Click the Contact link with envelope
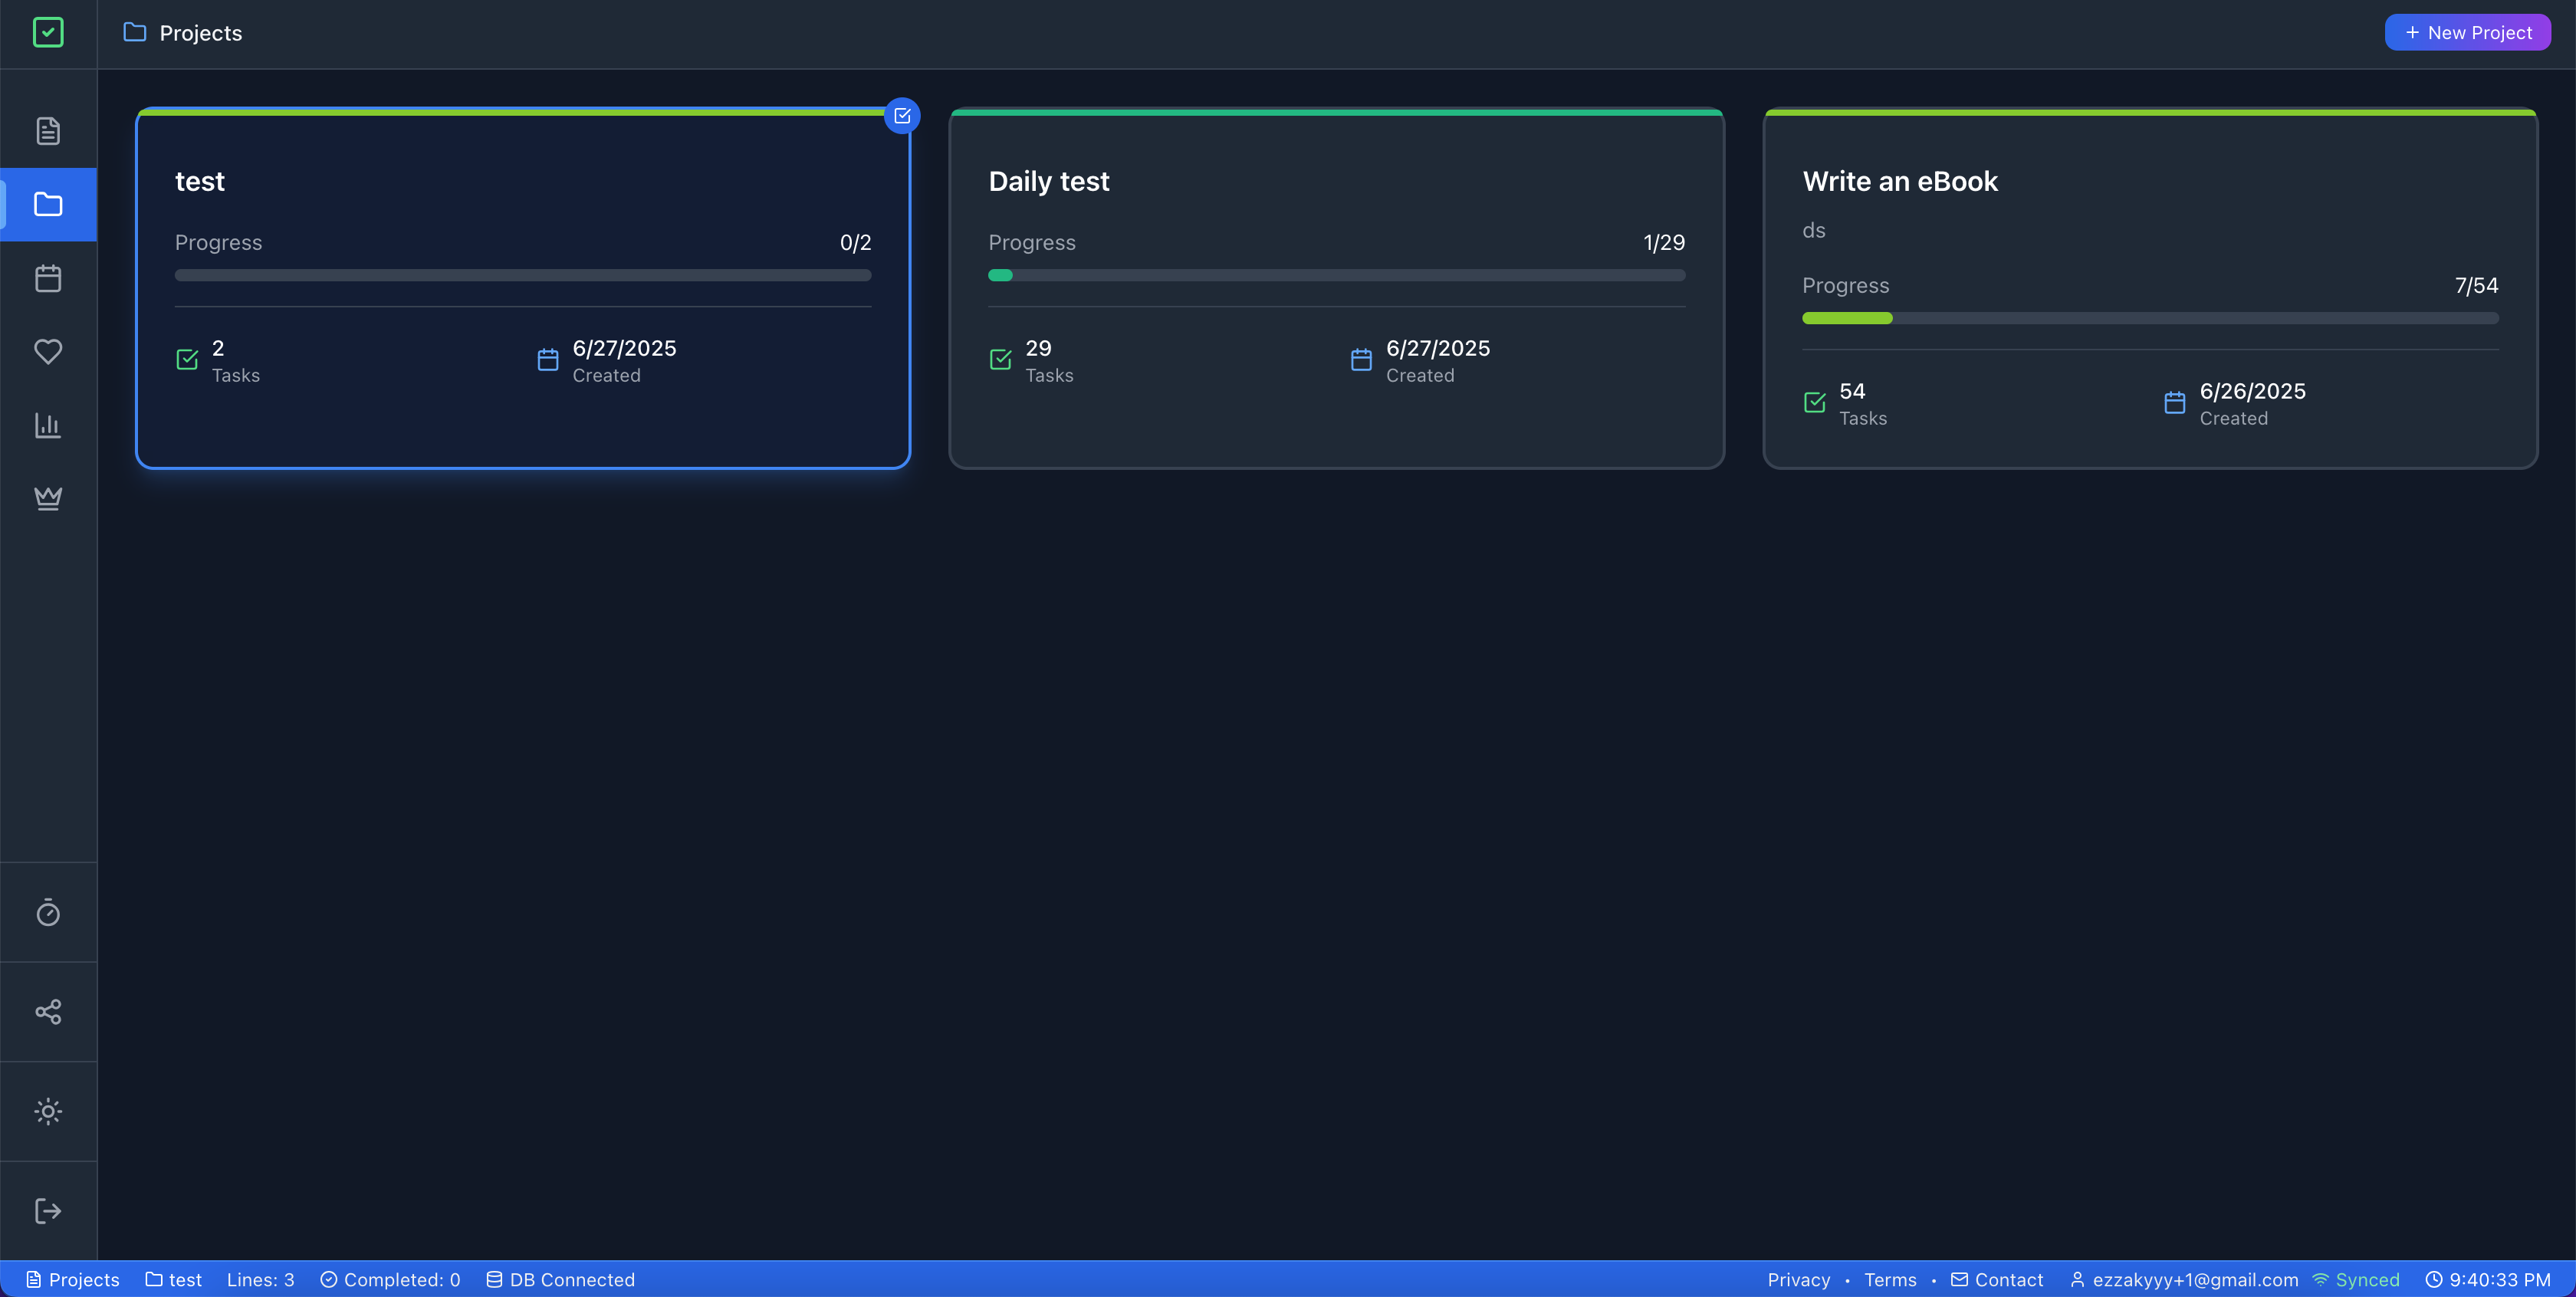 1997,1280
